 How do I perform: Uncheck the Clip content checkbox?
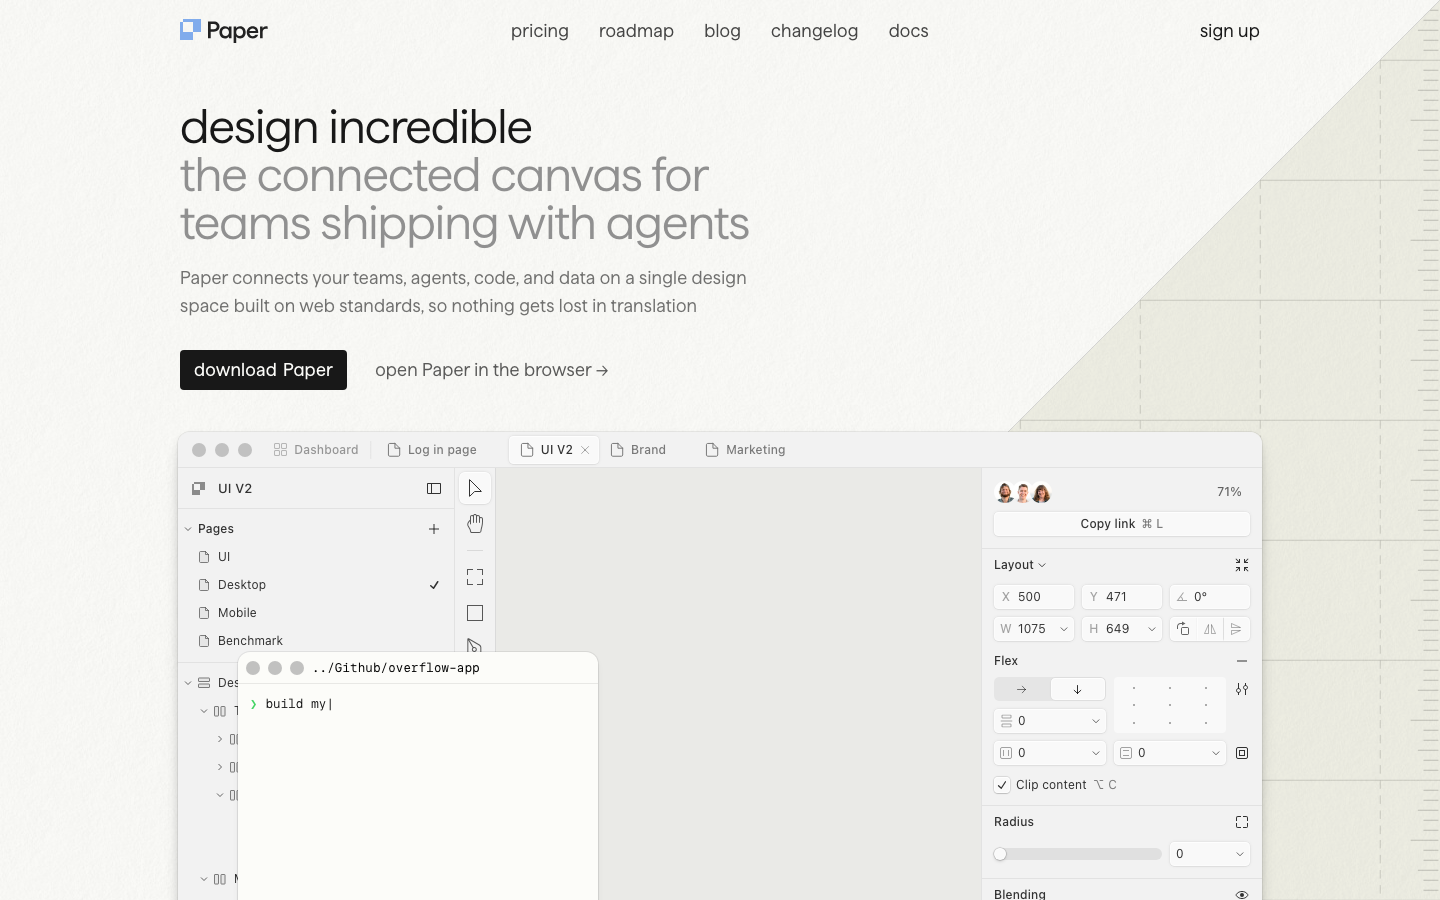tap(1002, 785)
